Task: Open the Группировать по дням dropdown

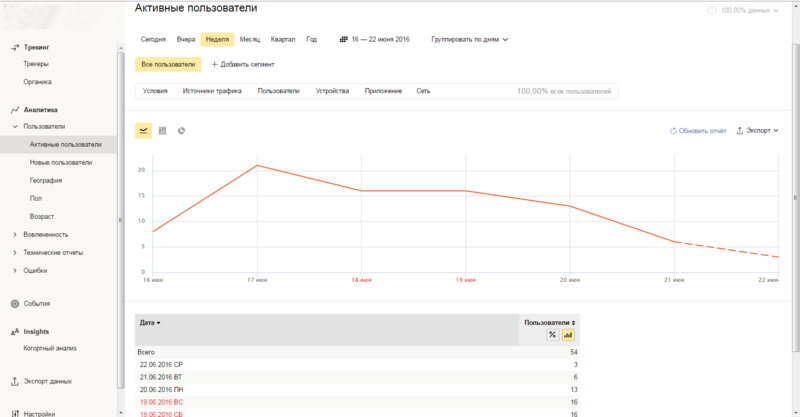Action: click(470, 40)
